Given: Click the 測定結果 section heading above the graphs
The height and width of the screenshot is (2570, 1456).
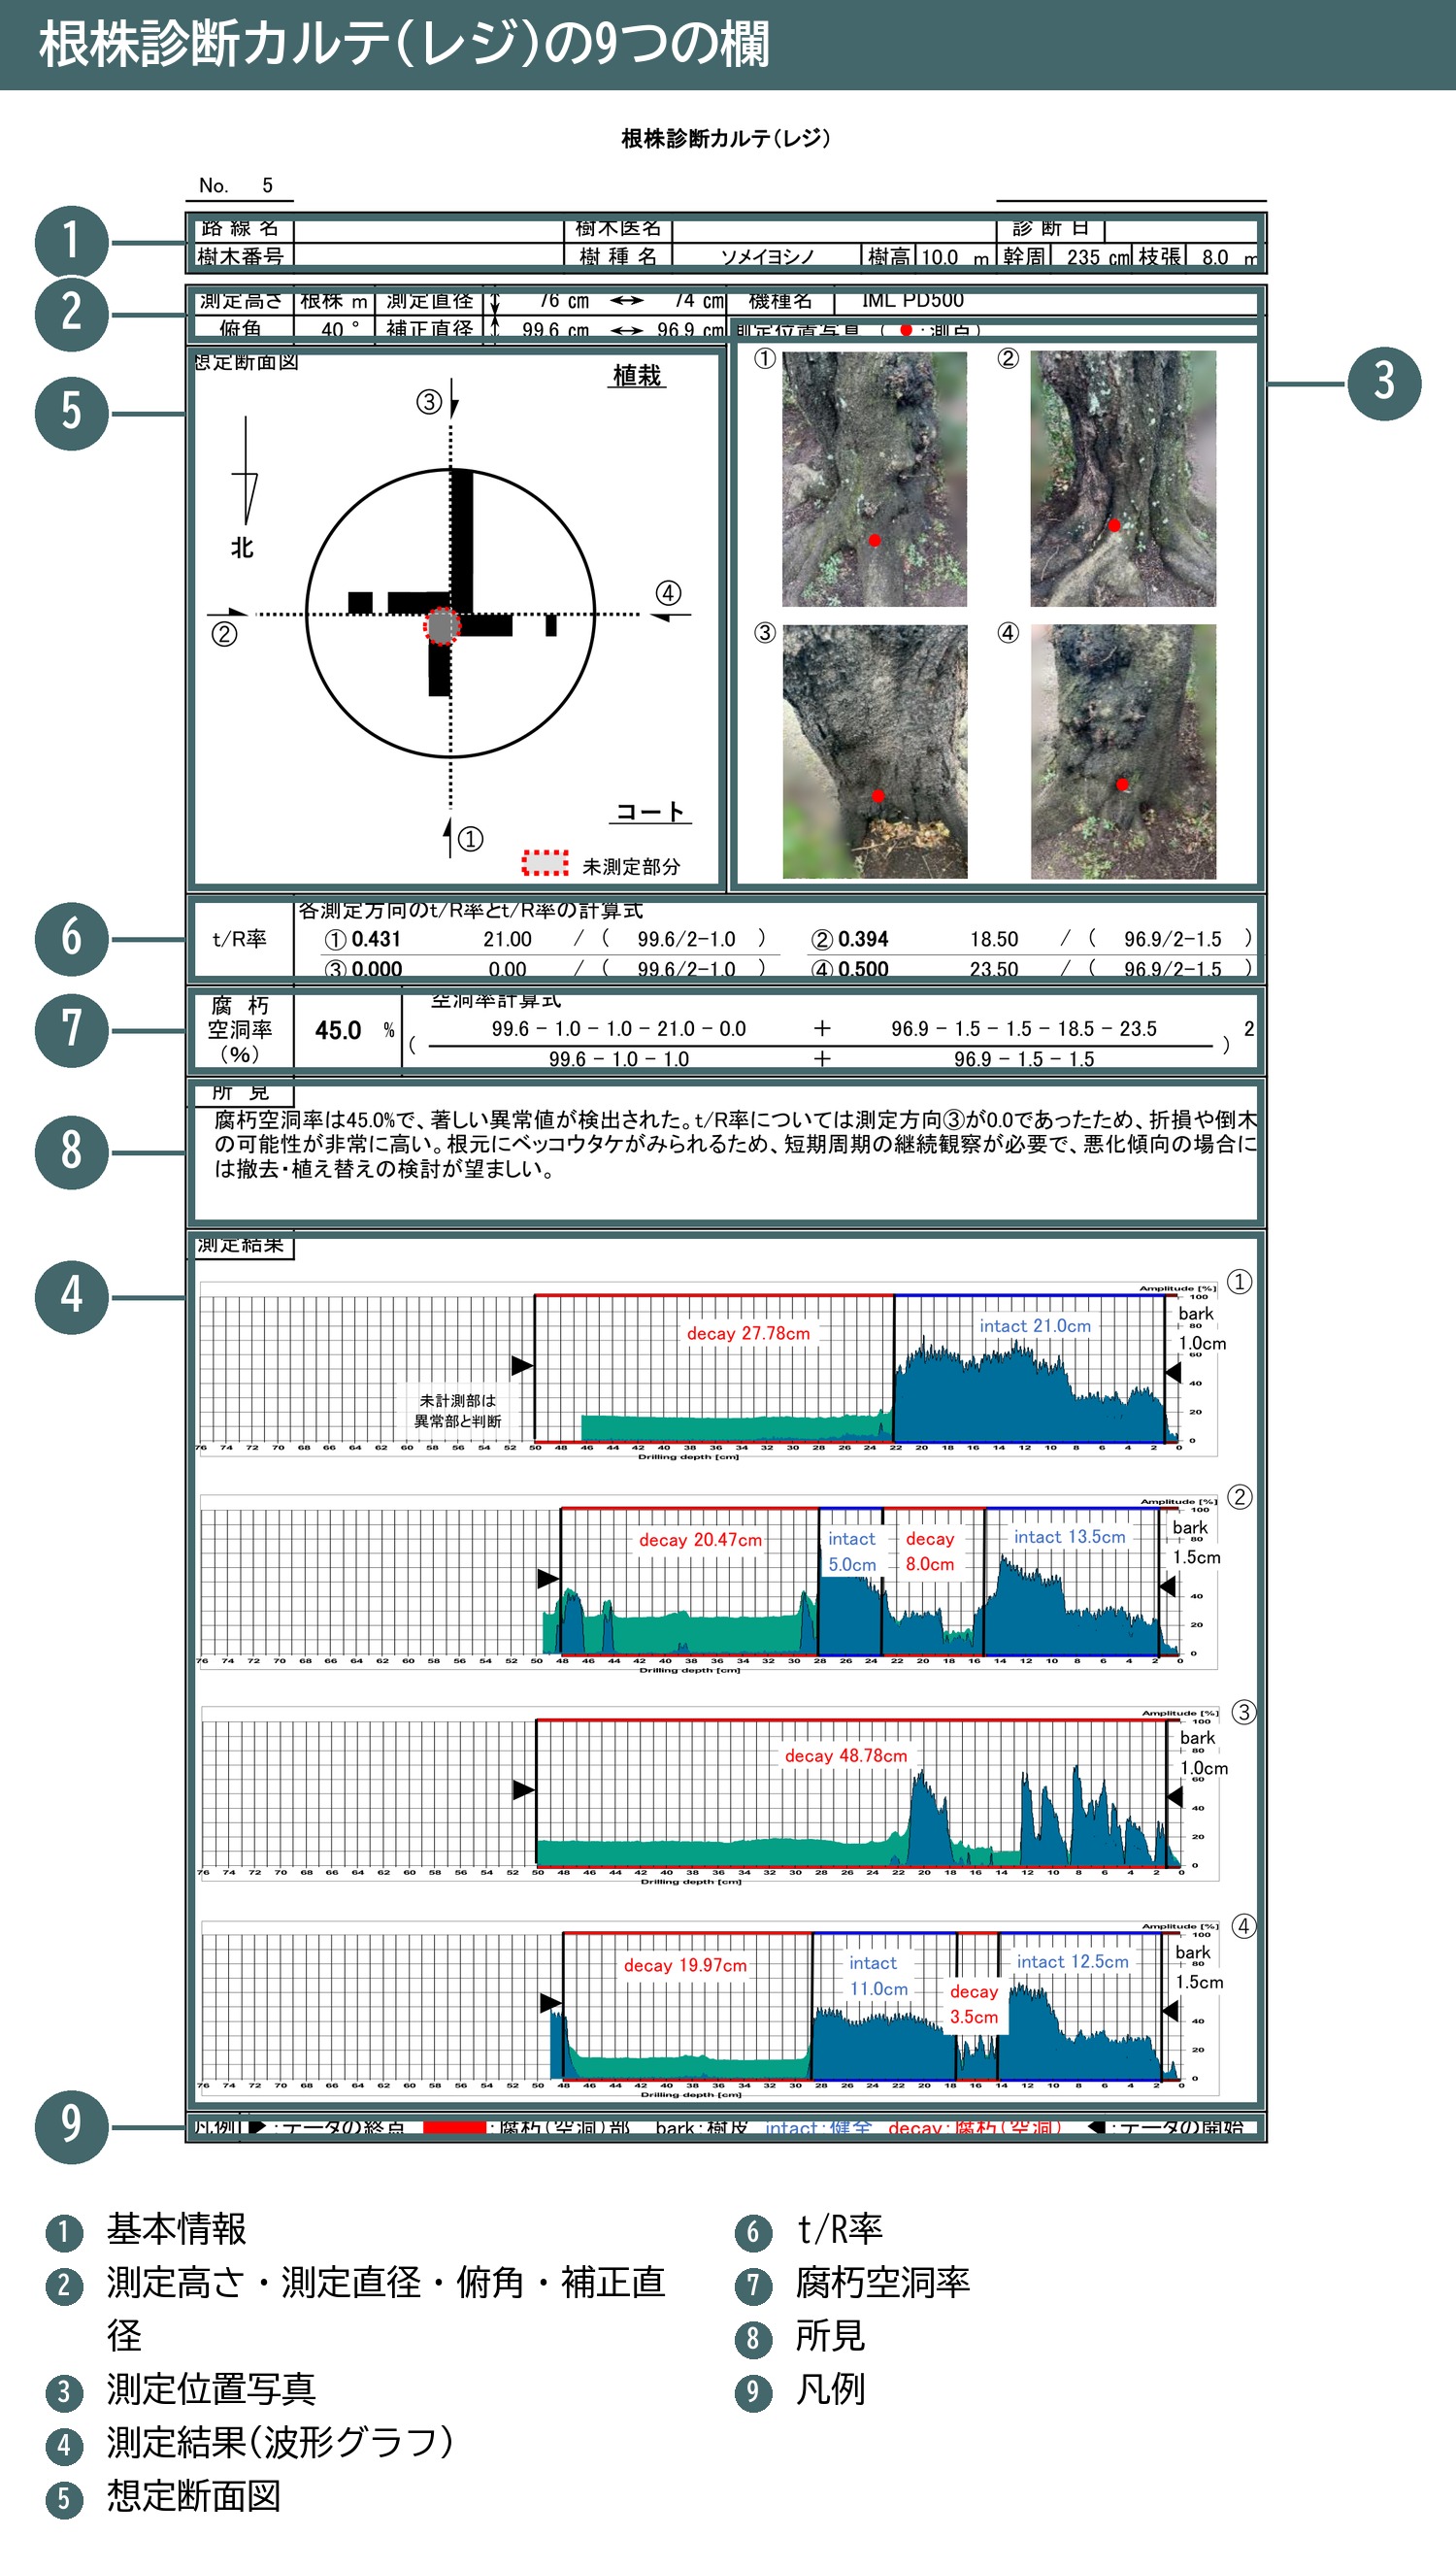Looking at the screenshot, I should pyautogui.click(x=240, y=1246).
